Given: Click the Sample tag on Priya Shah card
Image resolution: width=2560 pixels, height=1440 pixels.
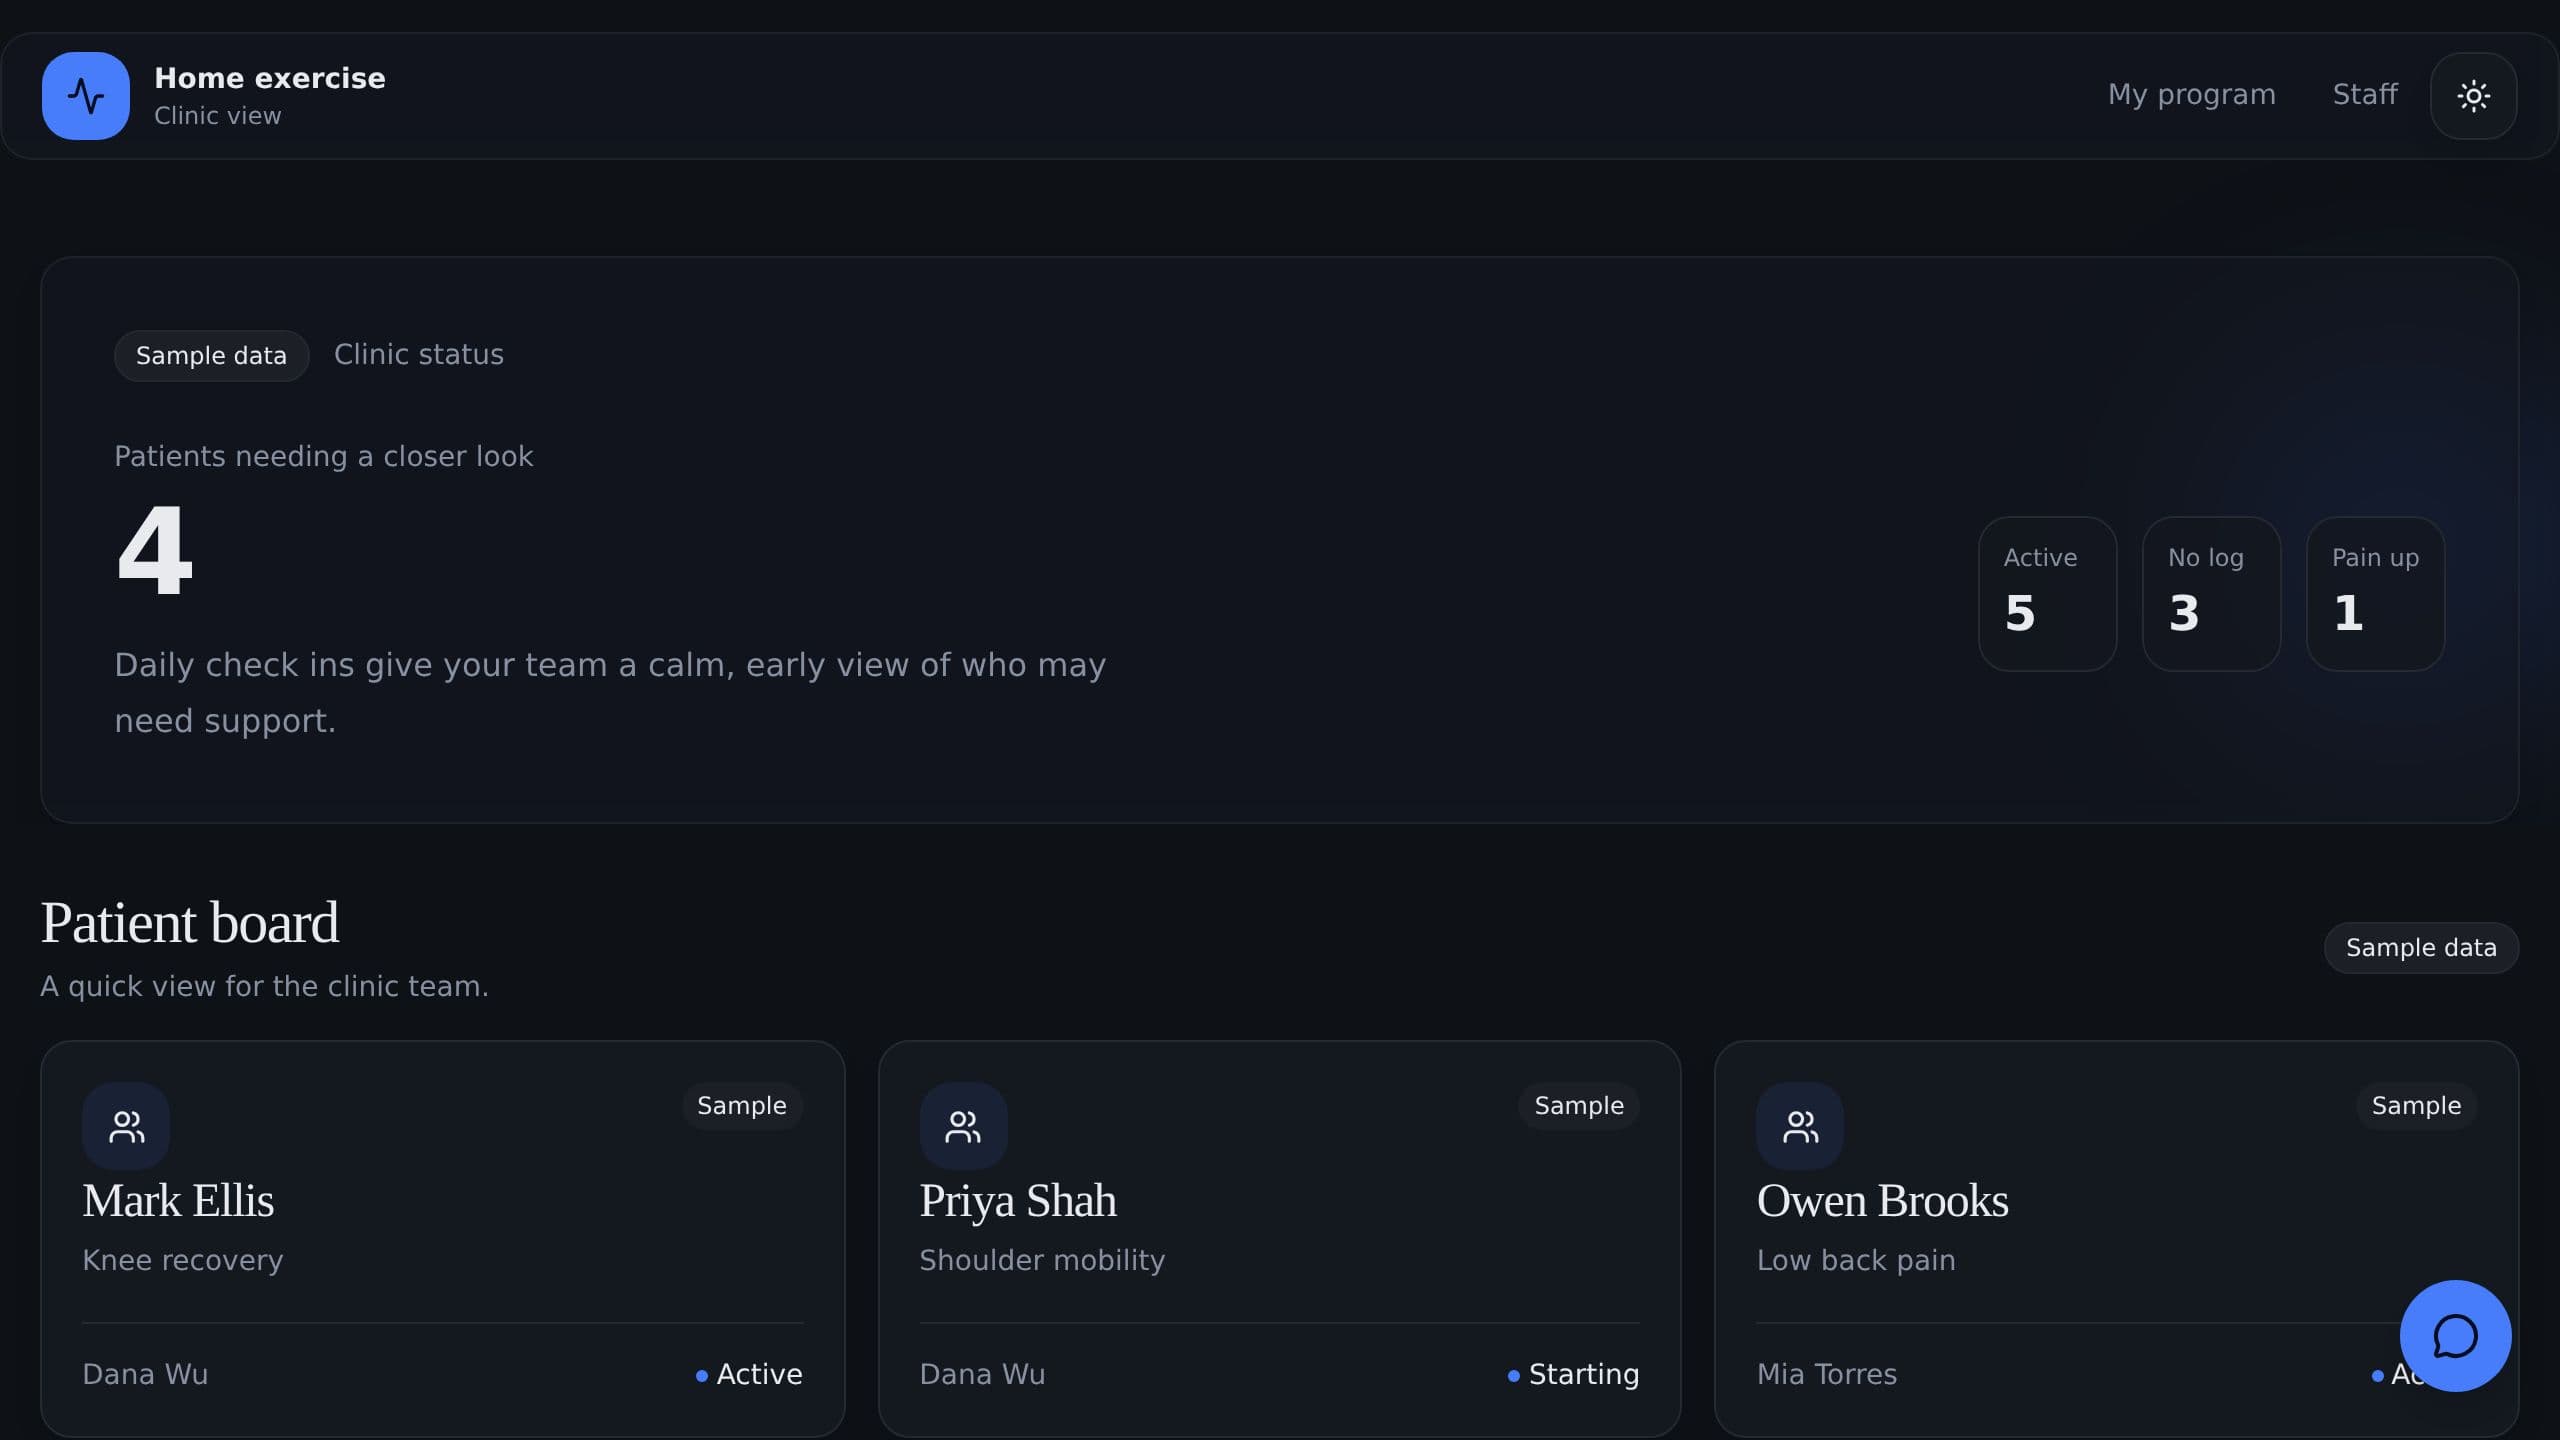Looking at the screenshot, I should pyautogui.click(x=1579, y=1106).
